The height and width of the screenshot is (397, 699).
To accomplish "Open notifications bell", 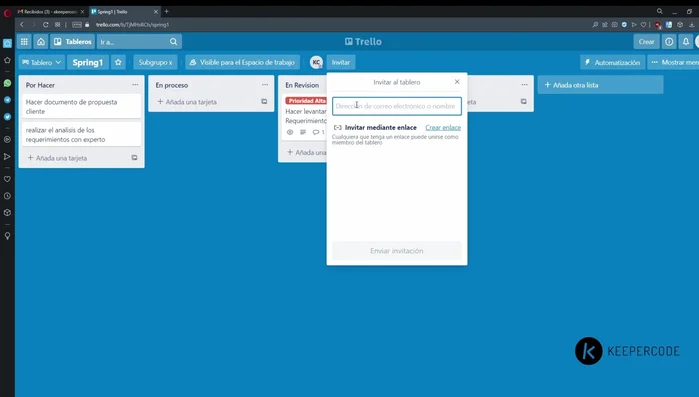I will tap(686, 41).
